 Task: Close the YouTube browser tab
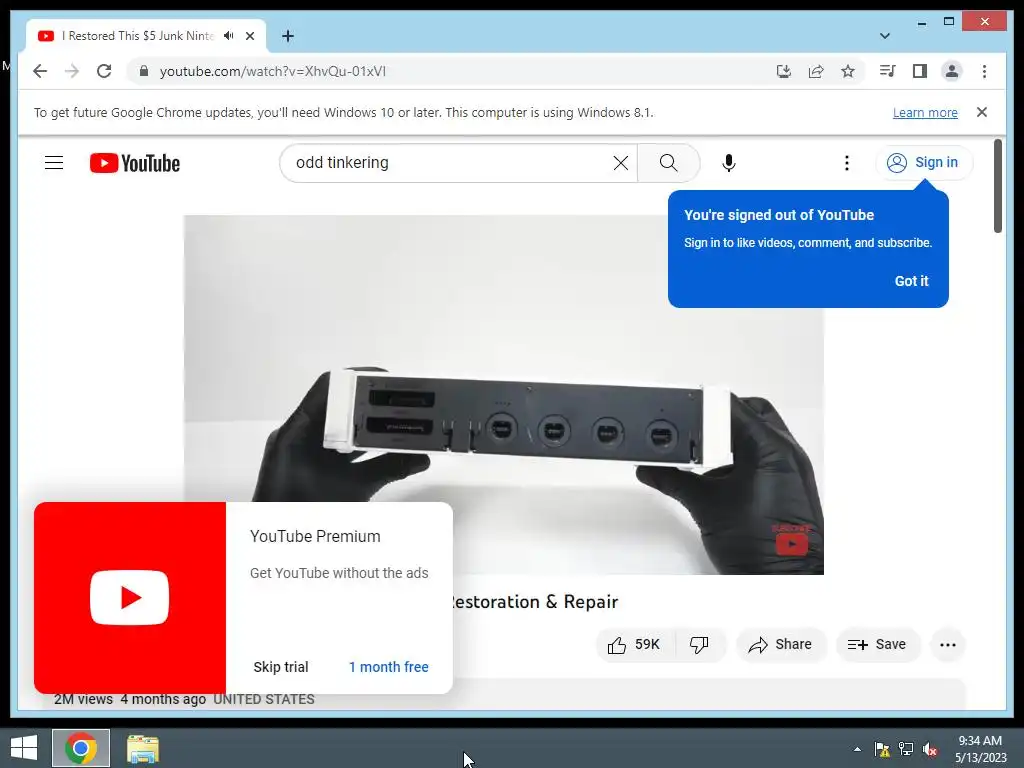tap(249, 36)
